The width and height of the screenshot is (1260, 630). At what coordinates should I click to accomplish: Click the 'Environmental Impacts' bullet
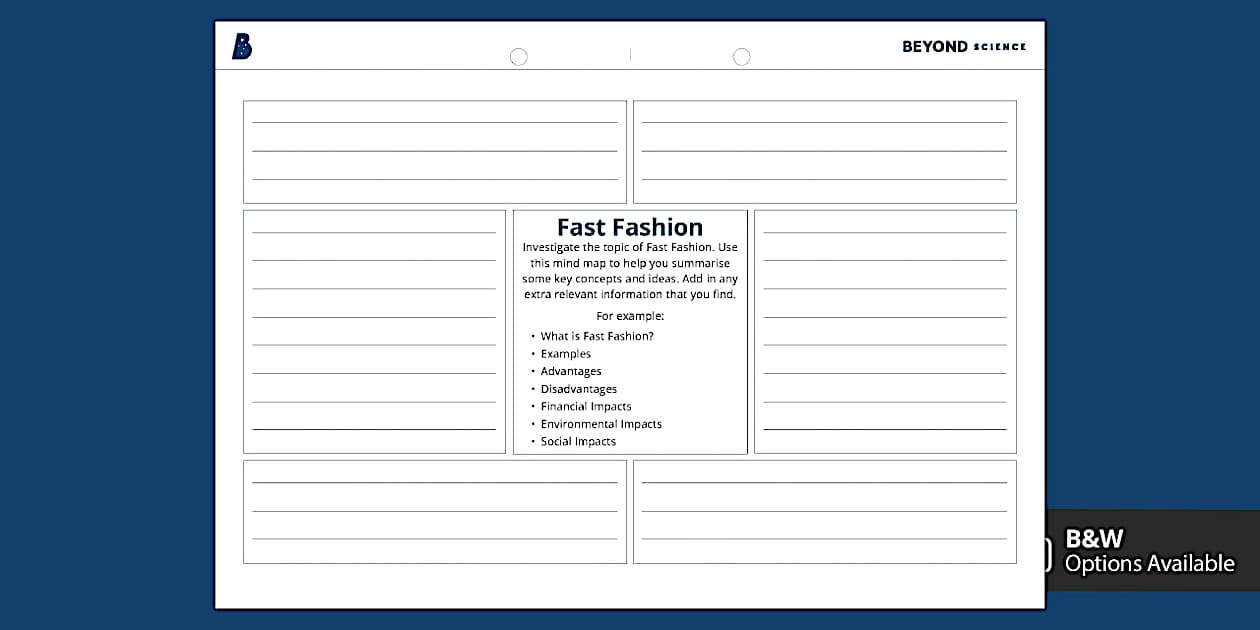(601, 424)
